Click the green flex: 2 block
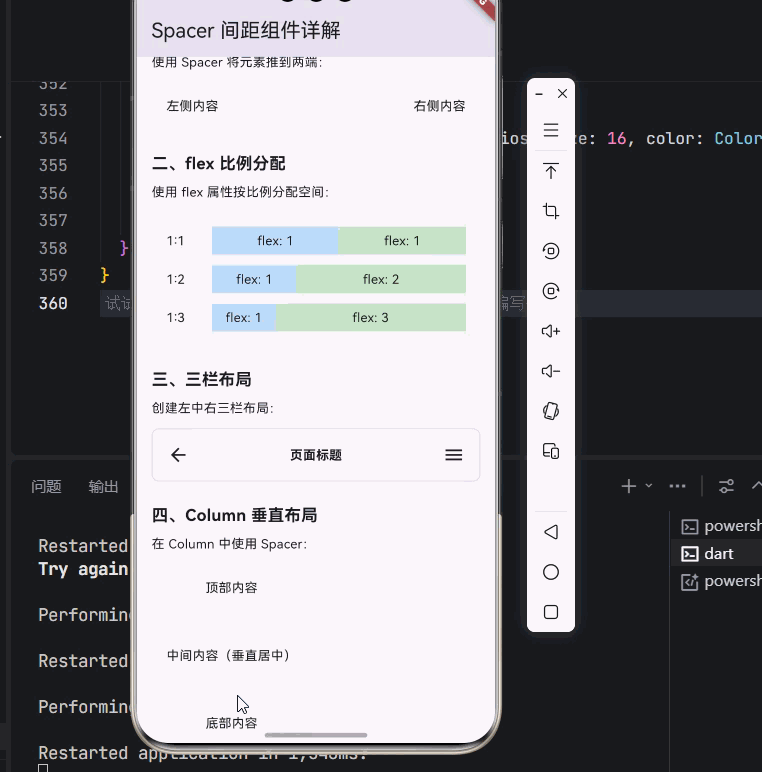 pos(381,279)
